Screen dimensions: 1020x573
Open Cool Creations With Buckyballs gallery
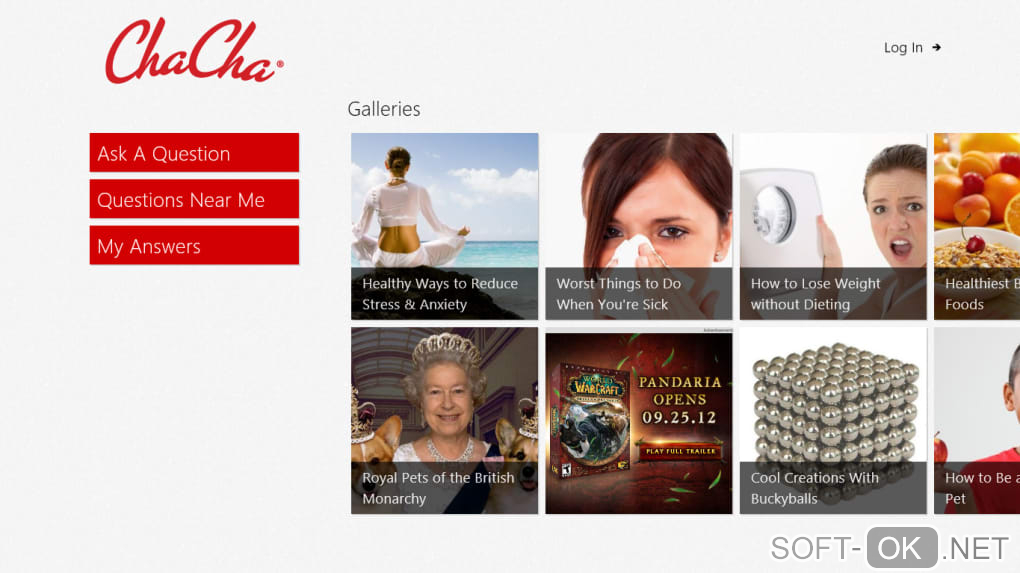pos(833,420)
